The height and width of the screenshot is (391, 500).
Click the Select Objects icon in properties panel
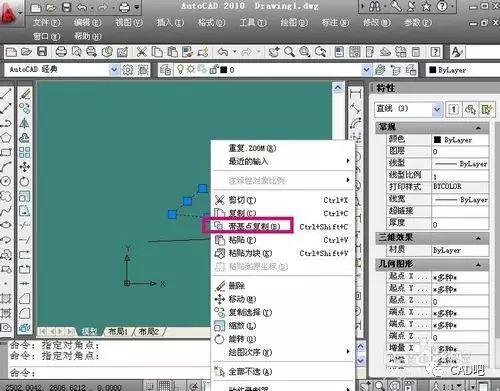470,109
